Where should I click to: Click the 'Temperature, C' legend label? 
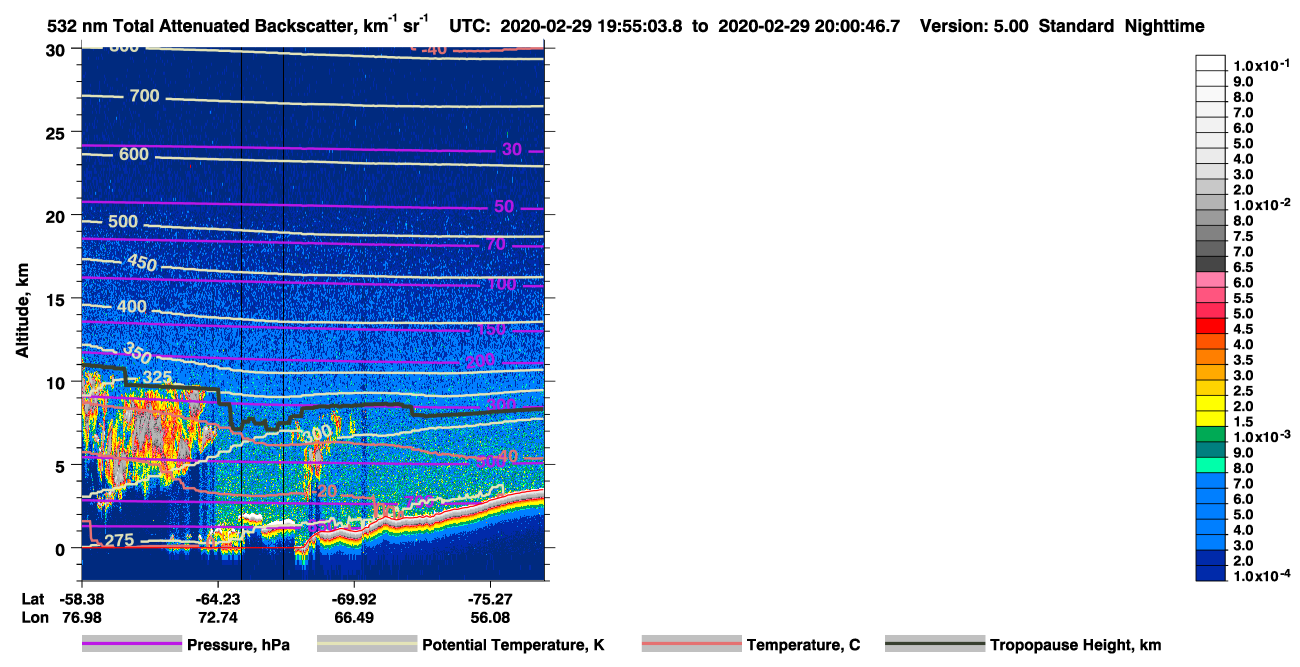coord(803,645)
